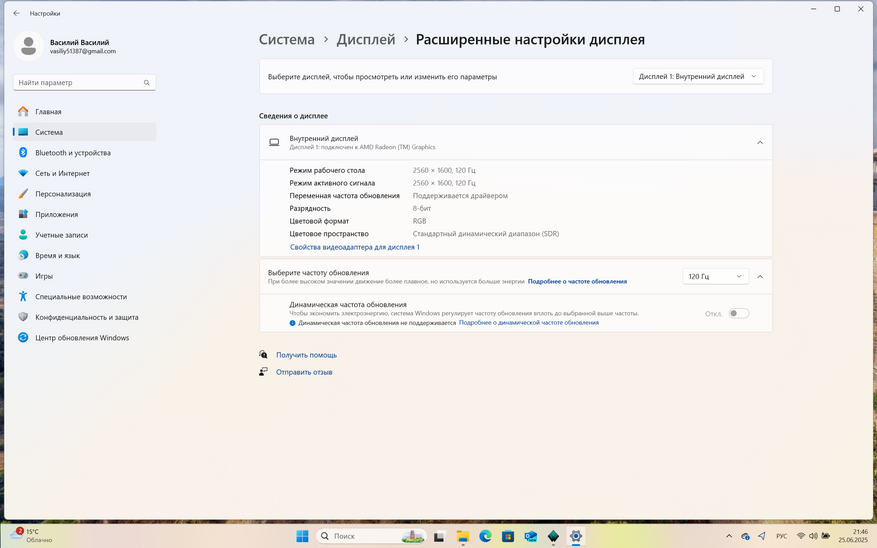This screenshot has width=877, height=548.
Task: Click the info icon near dynamic refresh note
Action: (293, 323)
